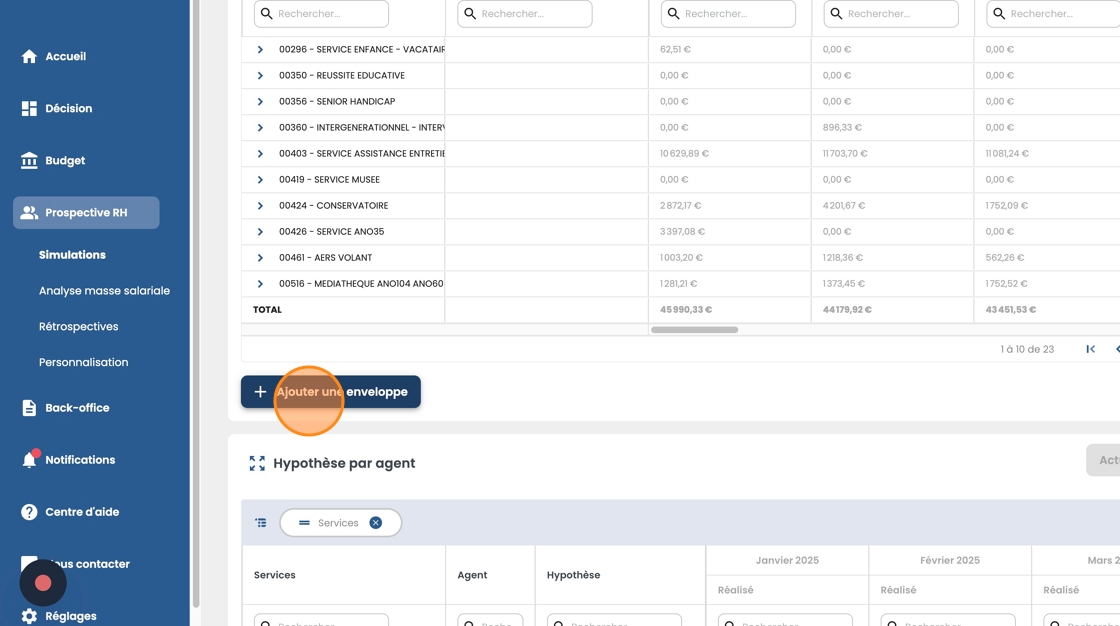This screenshot has width=1120, height=626.
Task: Click the Services grouping chip
Action: click(340, 523)
